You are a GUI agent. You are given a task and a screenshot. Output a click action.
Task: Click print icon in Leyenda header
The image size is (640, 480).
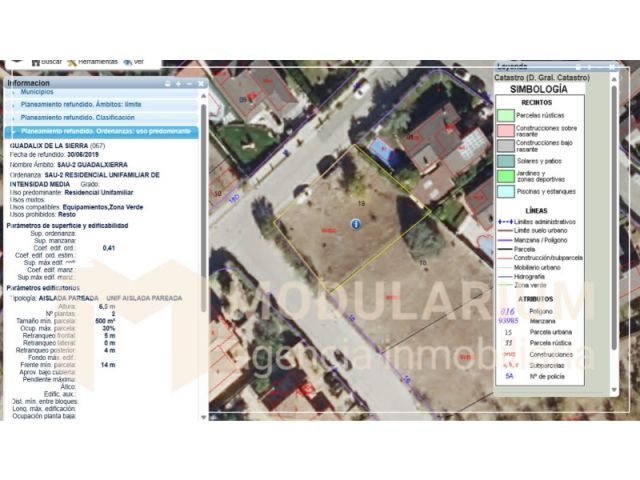578,67
